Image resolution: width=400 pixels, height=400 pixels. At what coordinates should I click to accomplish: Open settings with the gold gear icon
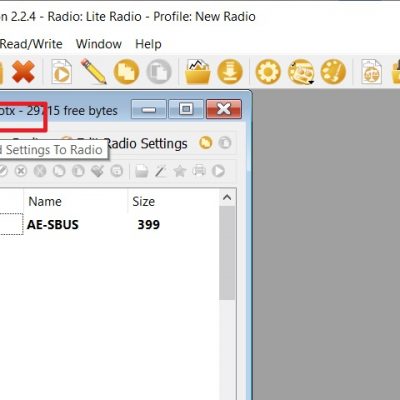pos(268,72)
